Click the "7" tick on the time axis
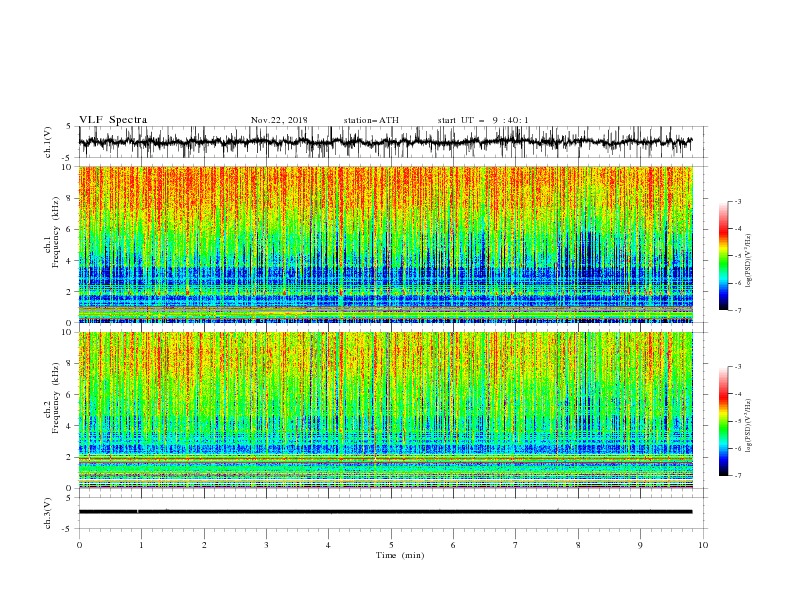The image size is (792, 612). tap(516, 545)
